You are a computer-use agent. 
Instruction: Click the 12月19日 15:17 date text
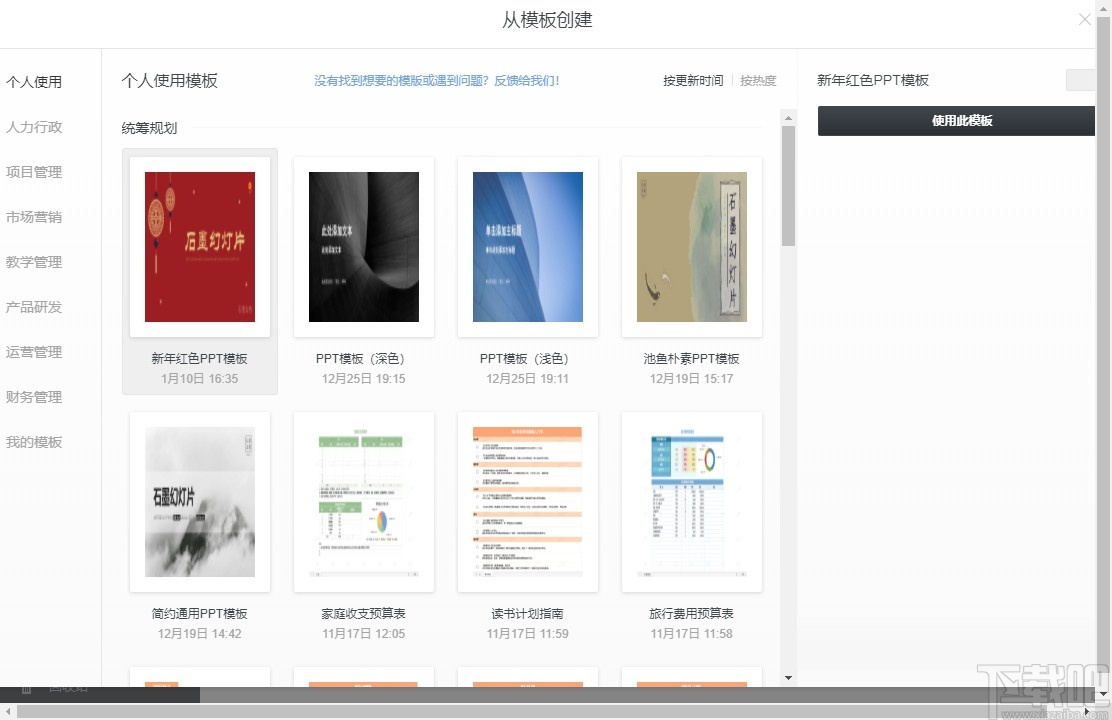click(691, 379)
